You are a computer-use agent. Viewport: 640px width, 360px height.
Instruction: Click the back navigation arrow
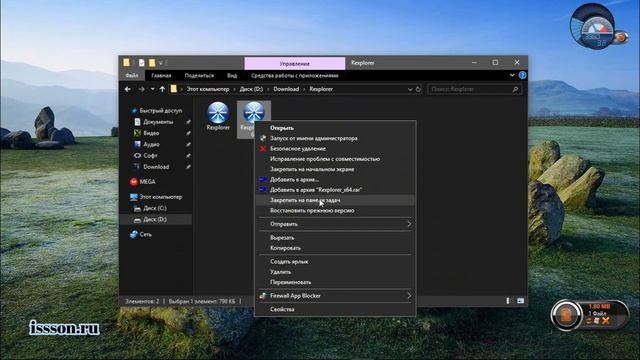(x=128, y=89)
